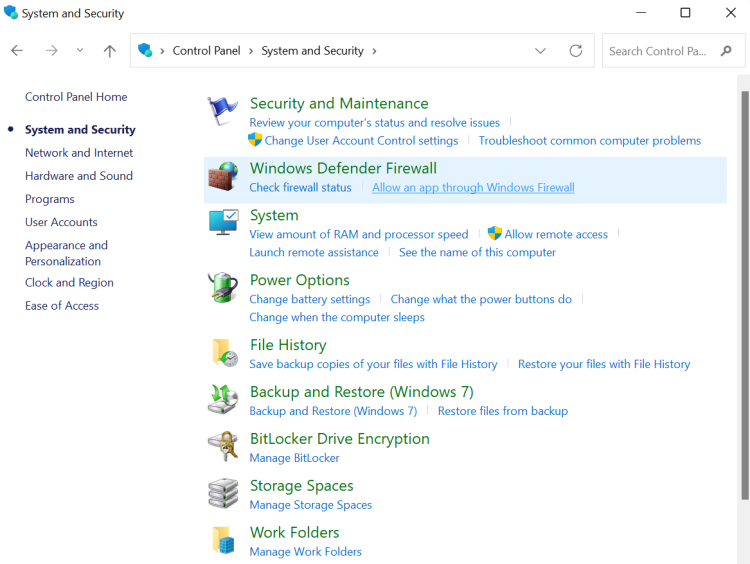Click the System monitor icon

pyautogui.click(x=223, y=222)
